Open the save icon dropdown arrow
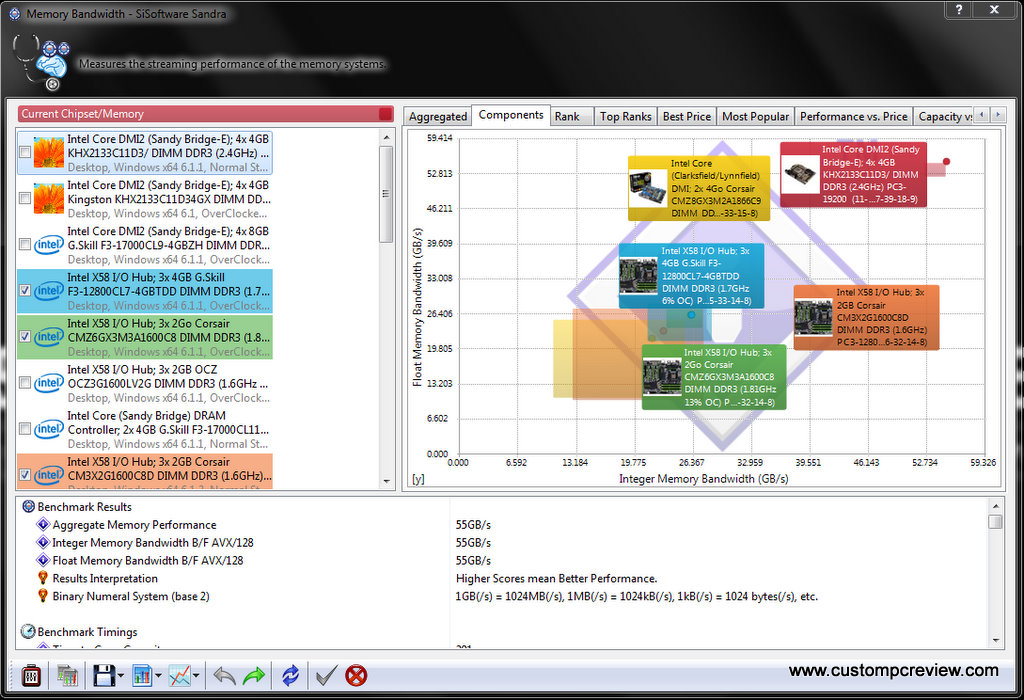1024x700 pixels. click(x=121, y=676)
